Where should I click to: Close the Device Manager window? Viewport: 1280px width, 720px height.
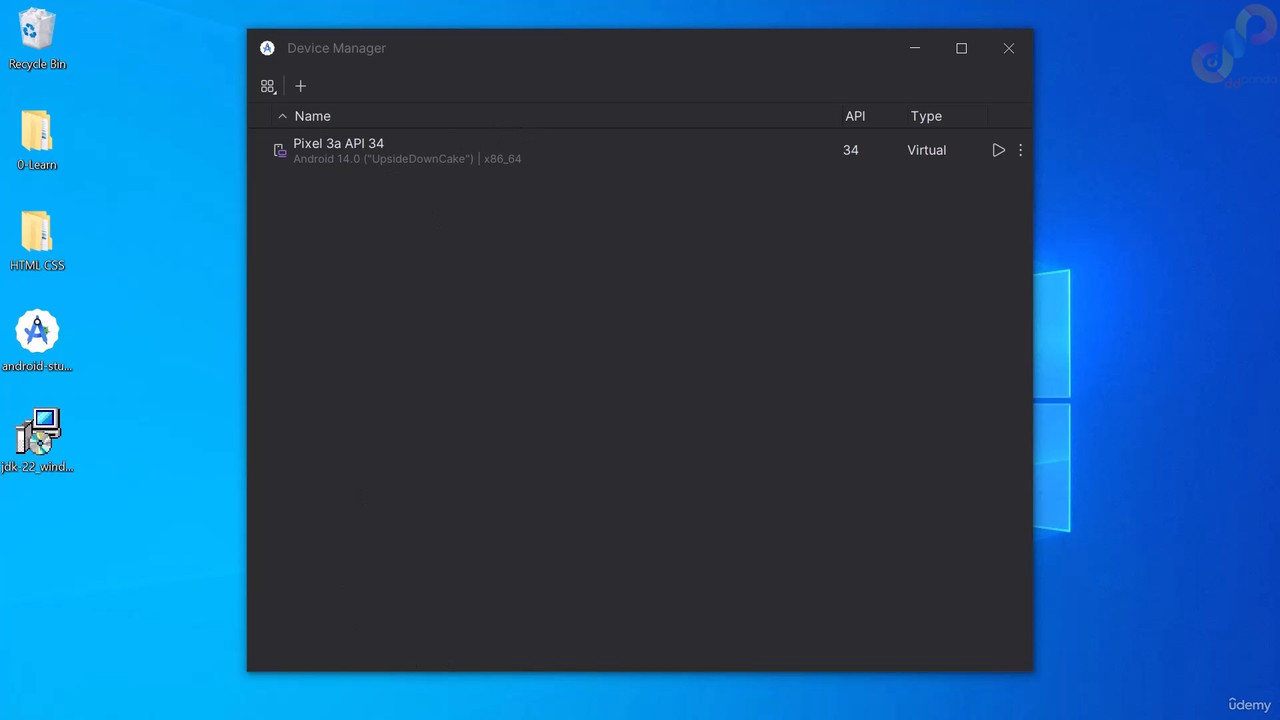click(1008, 48)
